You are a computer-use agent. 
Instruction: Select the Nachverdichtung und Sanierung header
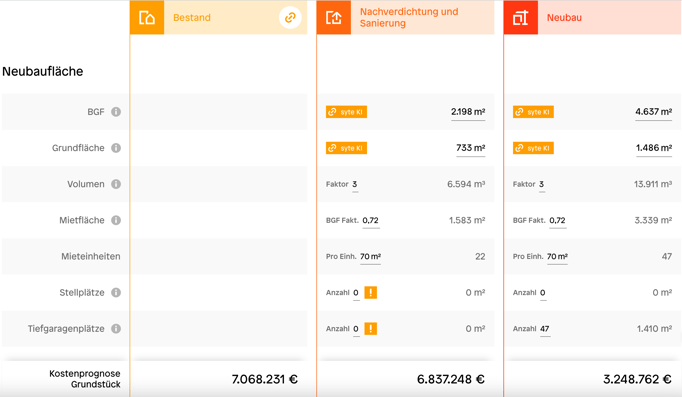(x=405, y=18)
